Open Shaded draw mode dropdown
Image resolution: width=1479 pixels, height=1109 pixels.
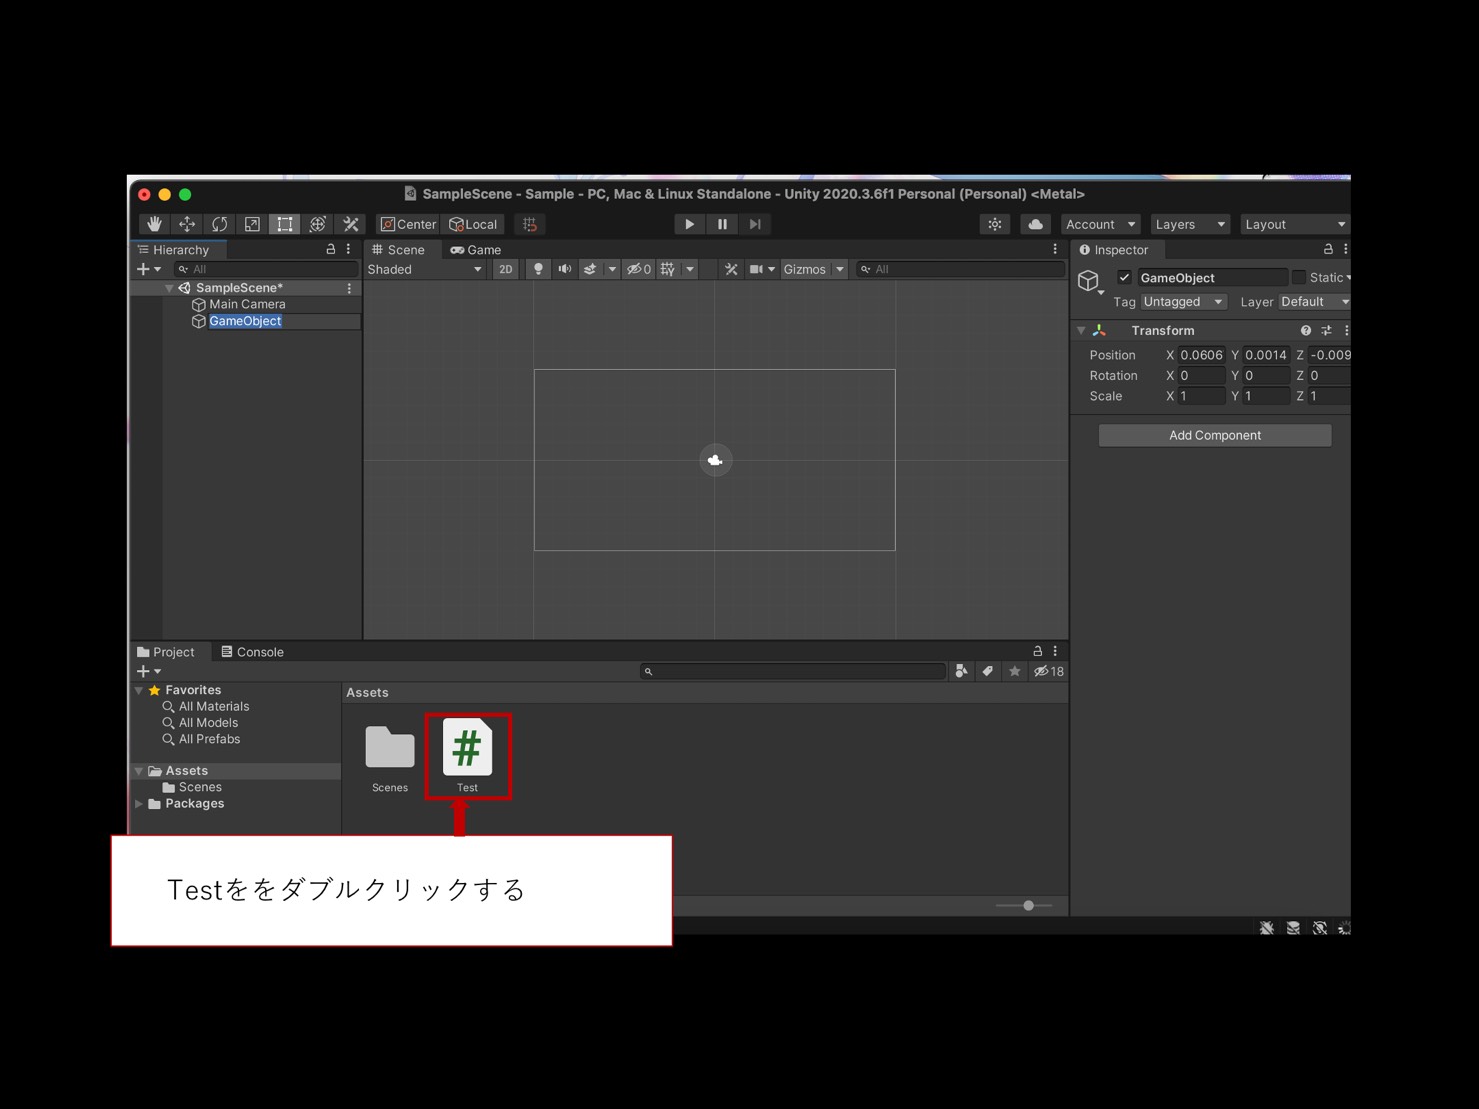(x=424, y=269)
